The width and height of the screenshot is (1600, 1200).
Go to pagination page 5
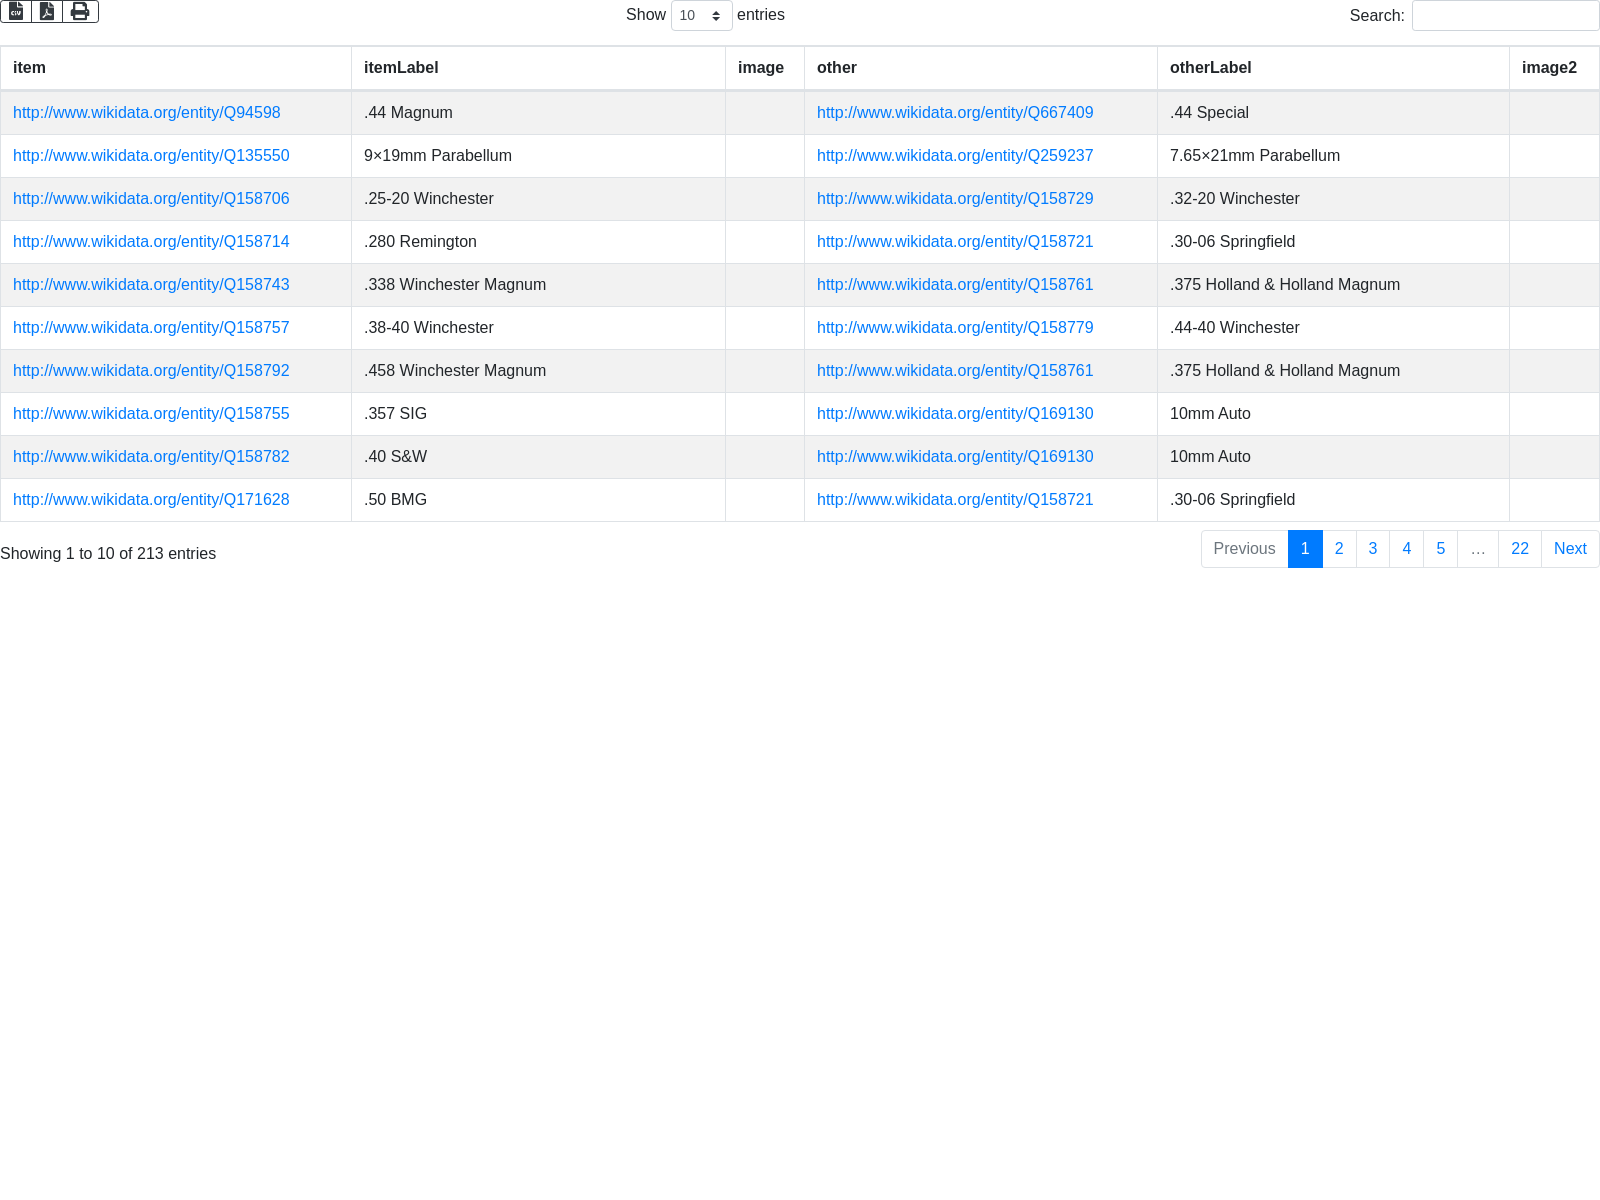(x=1441, y=549)
